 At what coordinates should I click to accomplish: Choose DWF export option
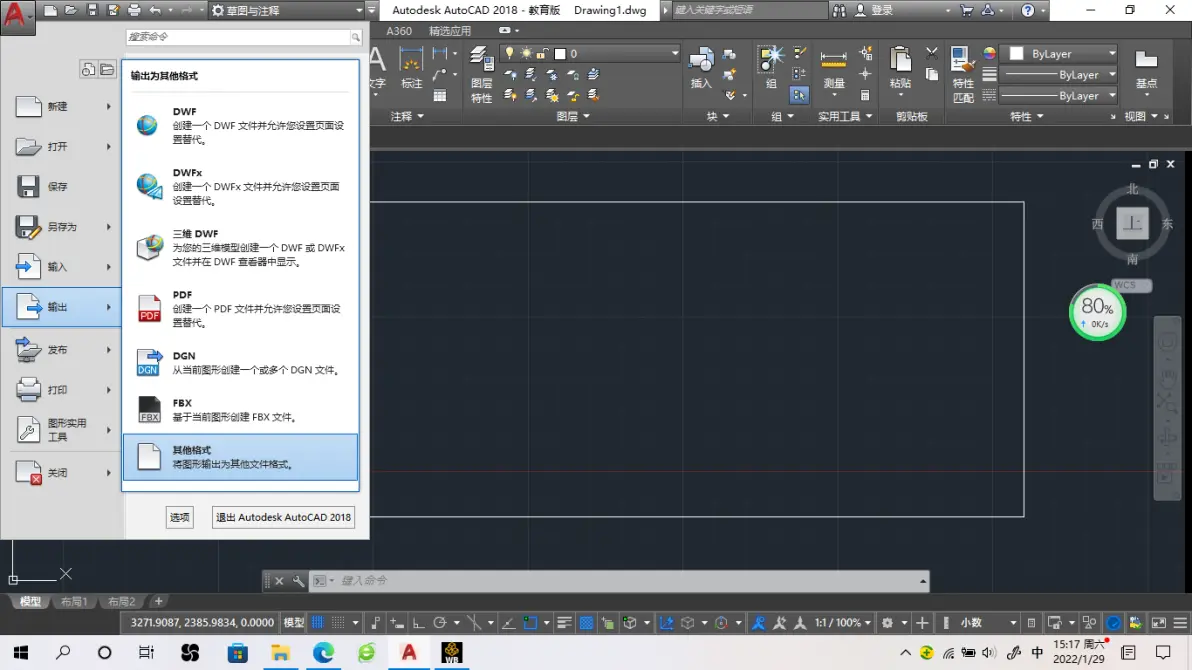click(x=240, y=125)
